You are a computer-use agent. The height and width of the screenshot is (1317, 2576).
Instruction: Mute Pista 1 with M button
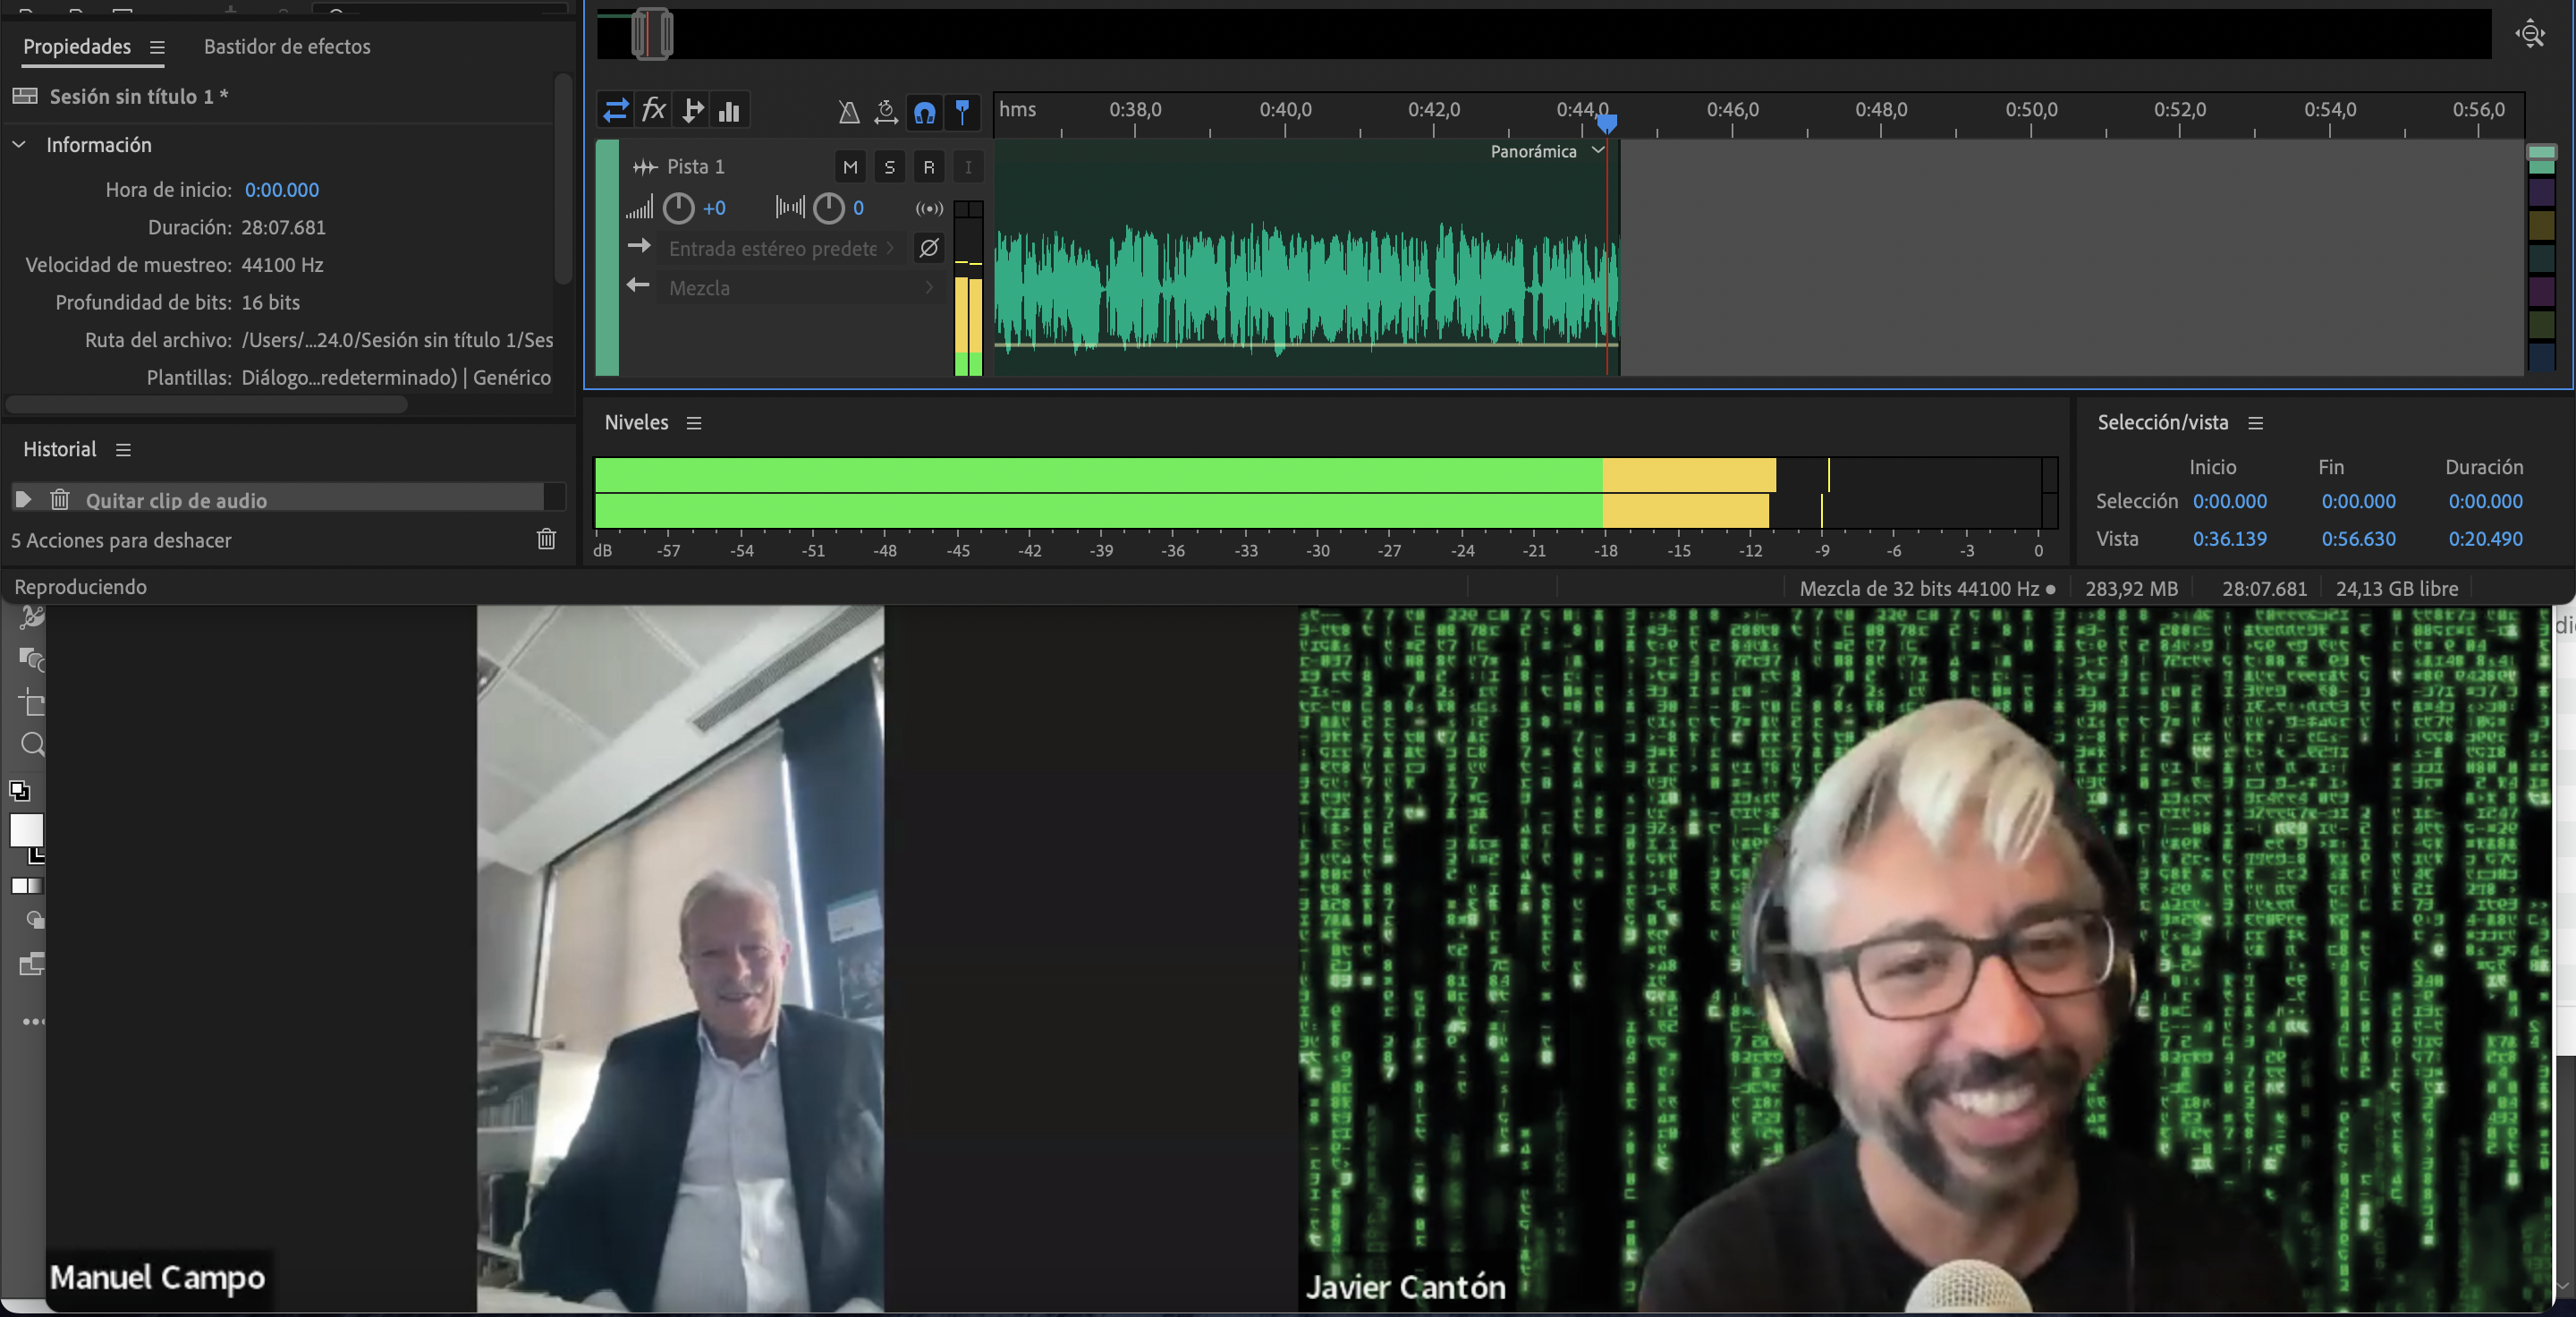(x=850, y=167)
